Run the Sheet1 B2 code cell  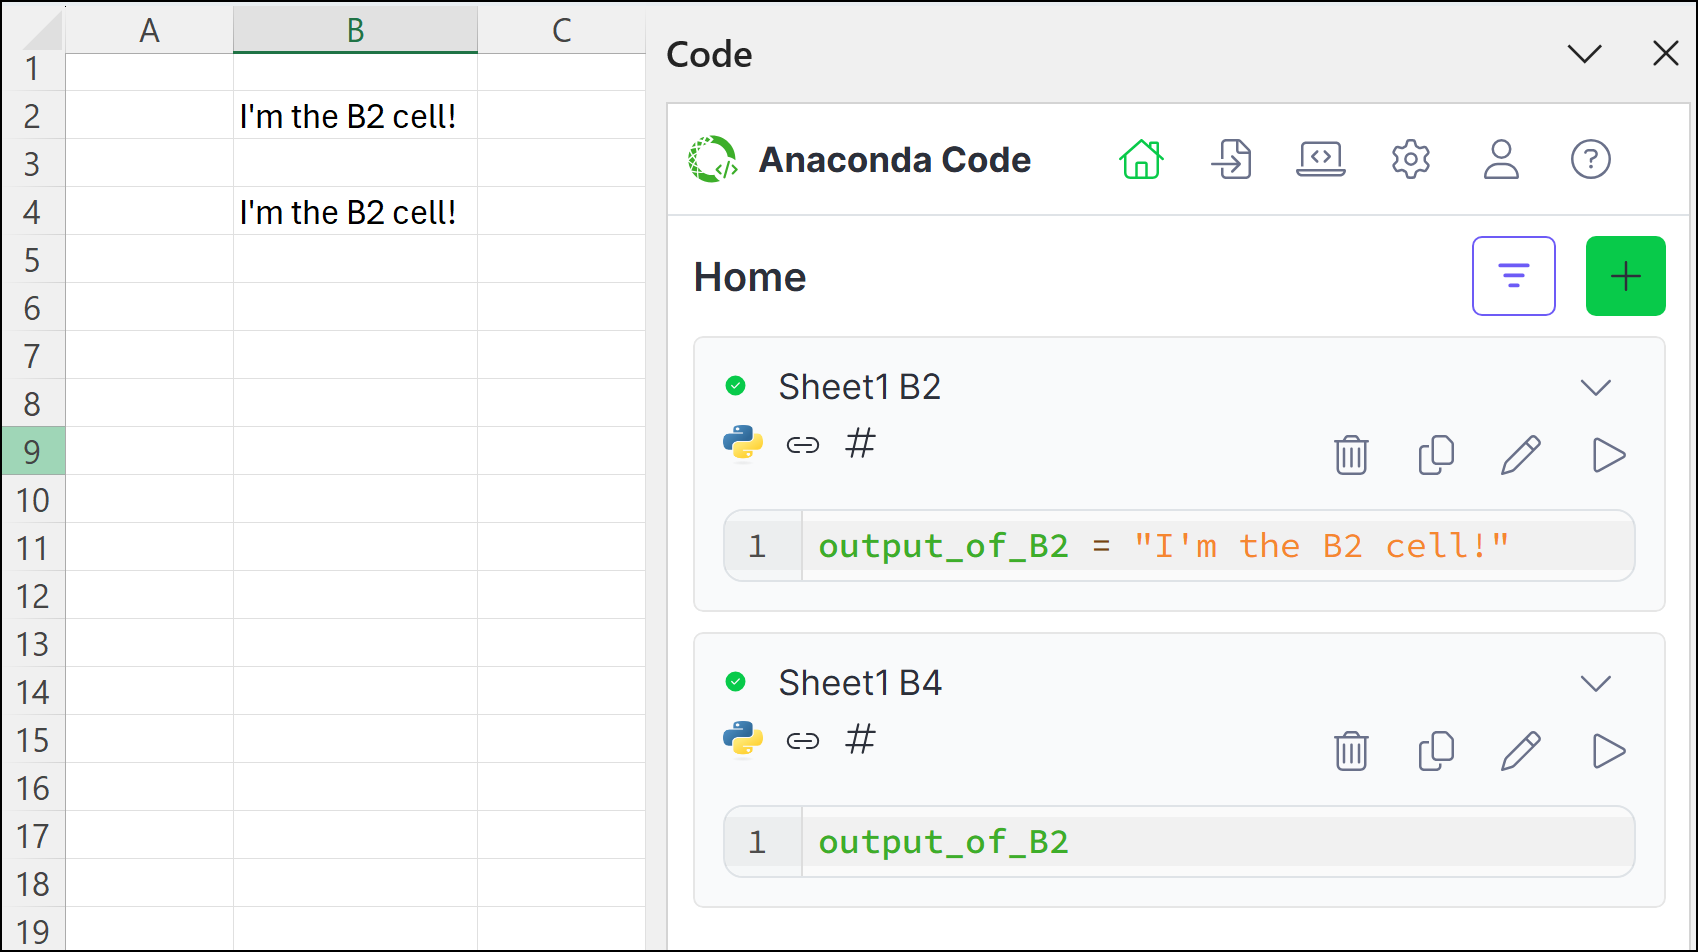(1608, 455)
